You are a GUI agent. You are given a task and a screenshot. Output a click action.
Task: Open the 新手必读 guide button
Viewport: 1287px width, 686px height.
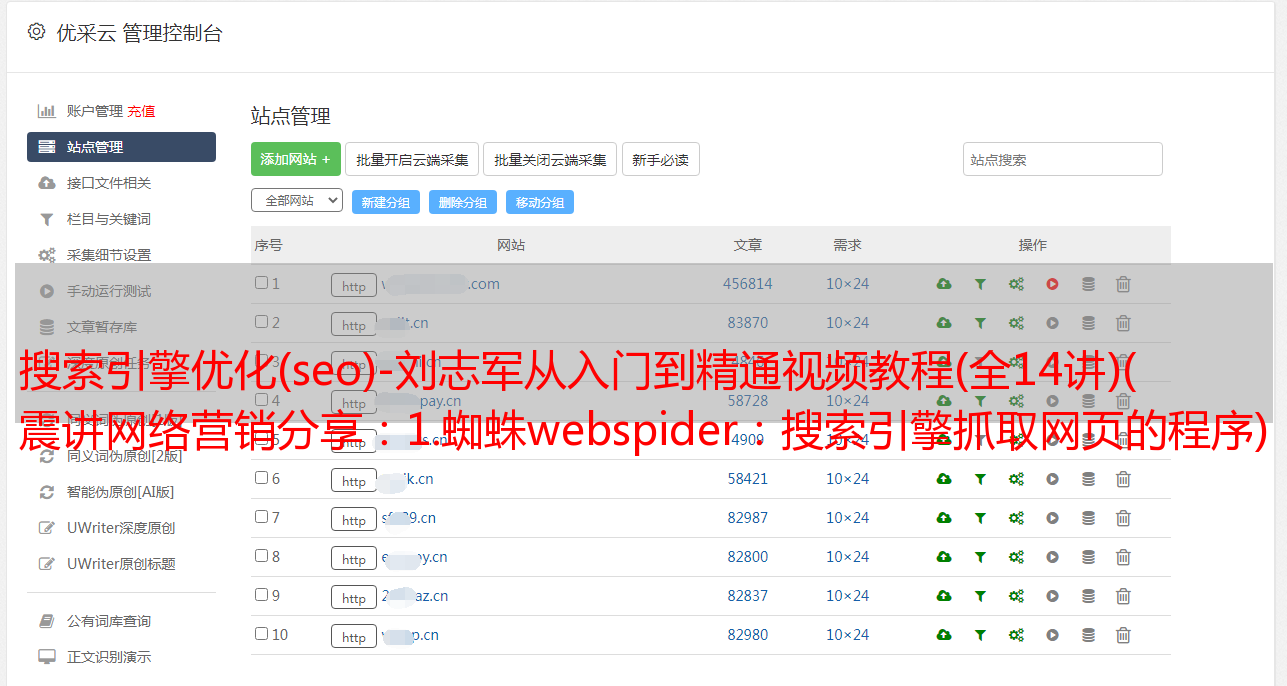click(x=660, y=159)
